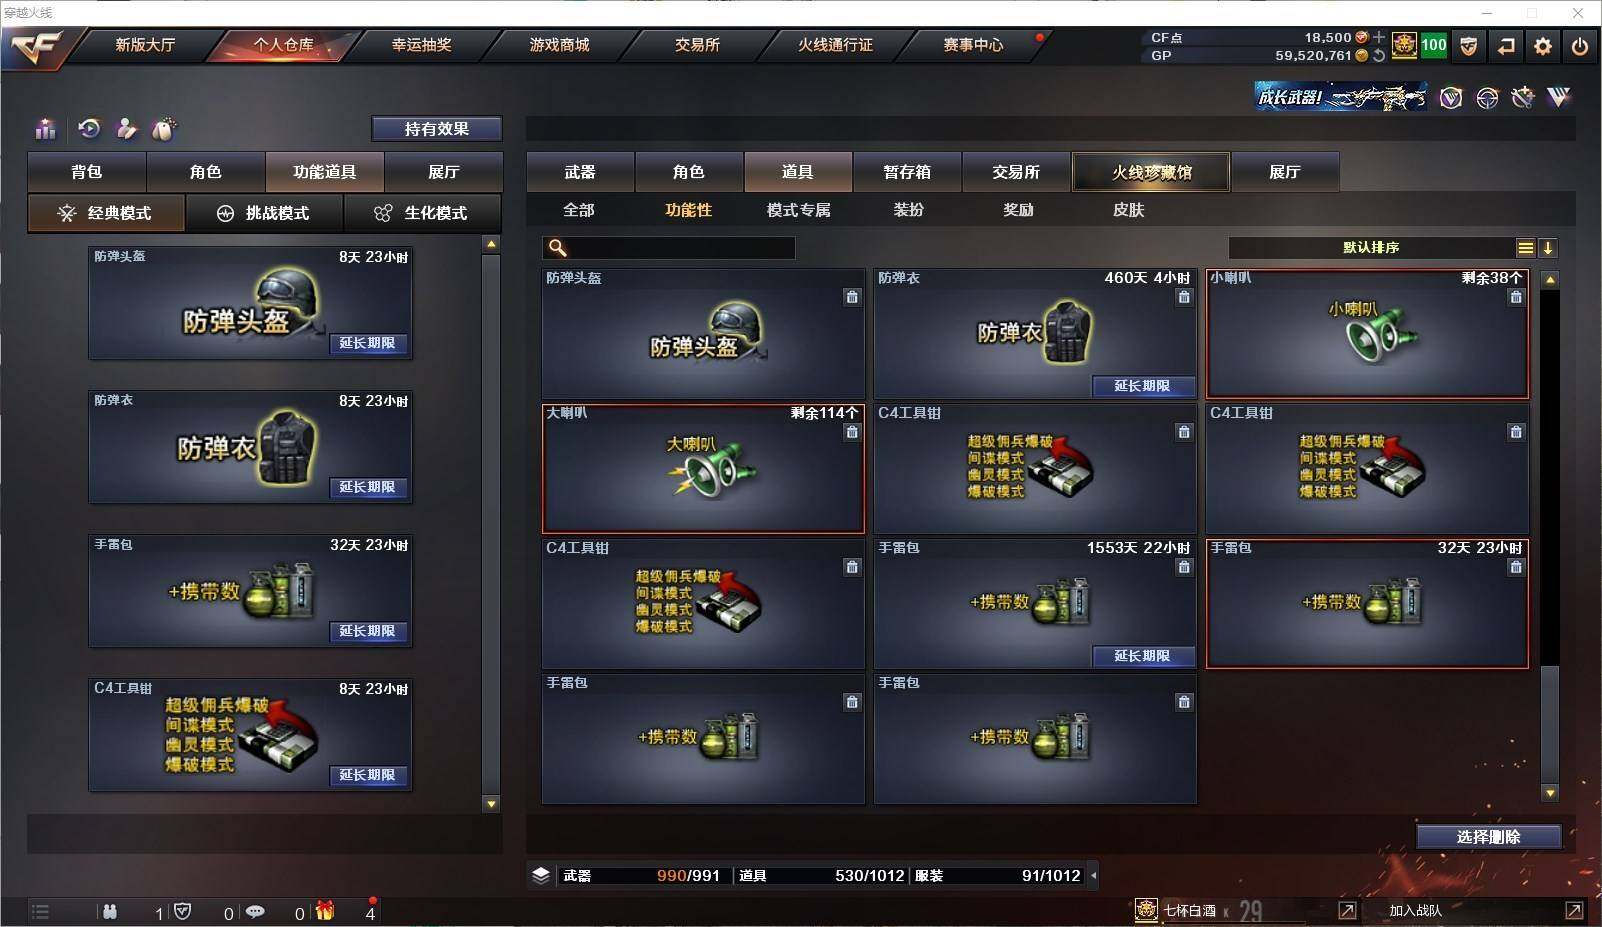Select the 装扮 sub-tab
Viewport: 1602px width, 927px height.
[908, 210]
